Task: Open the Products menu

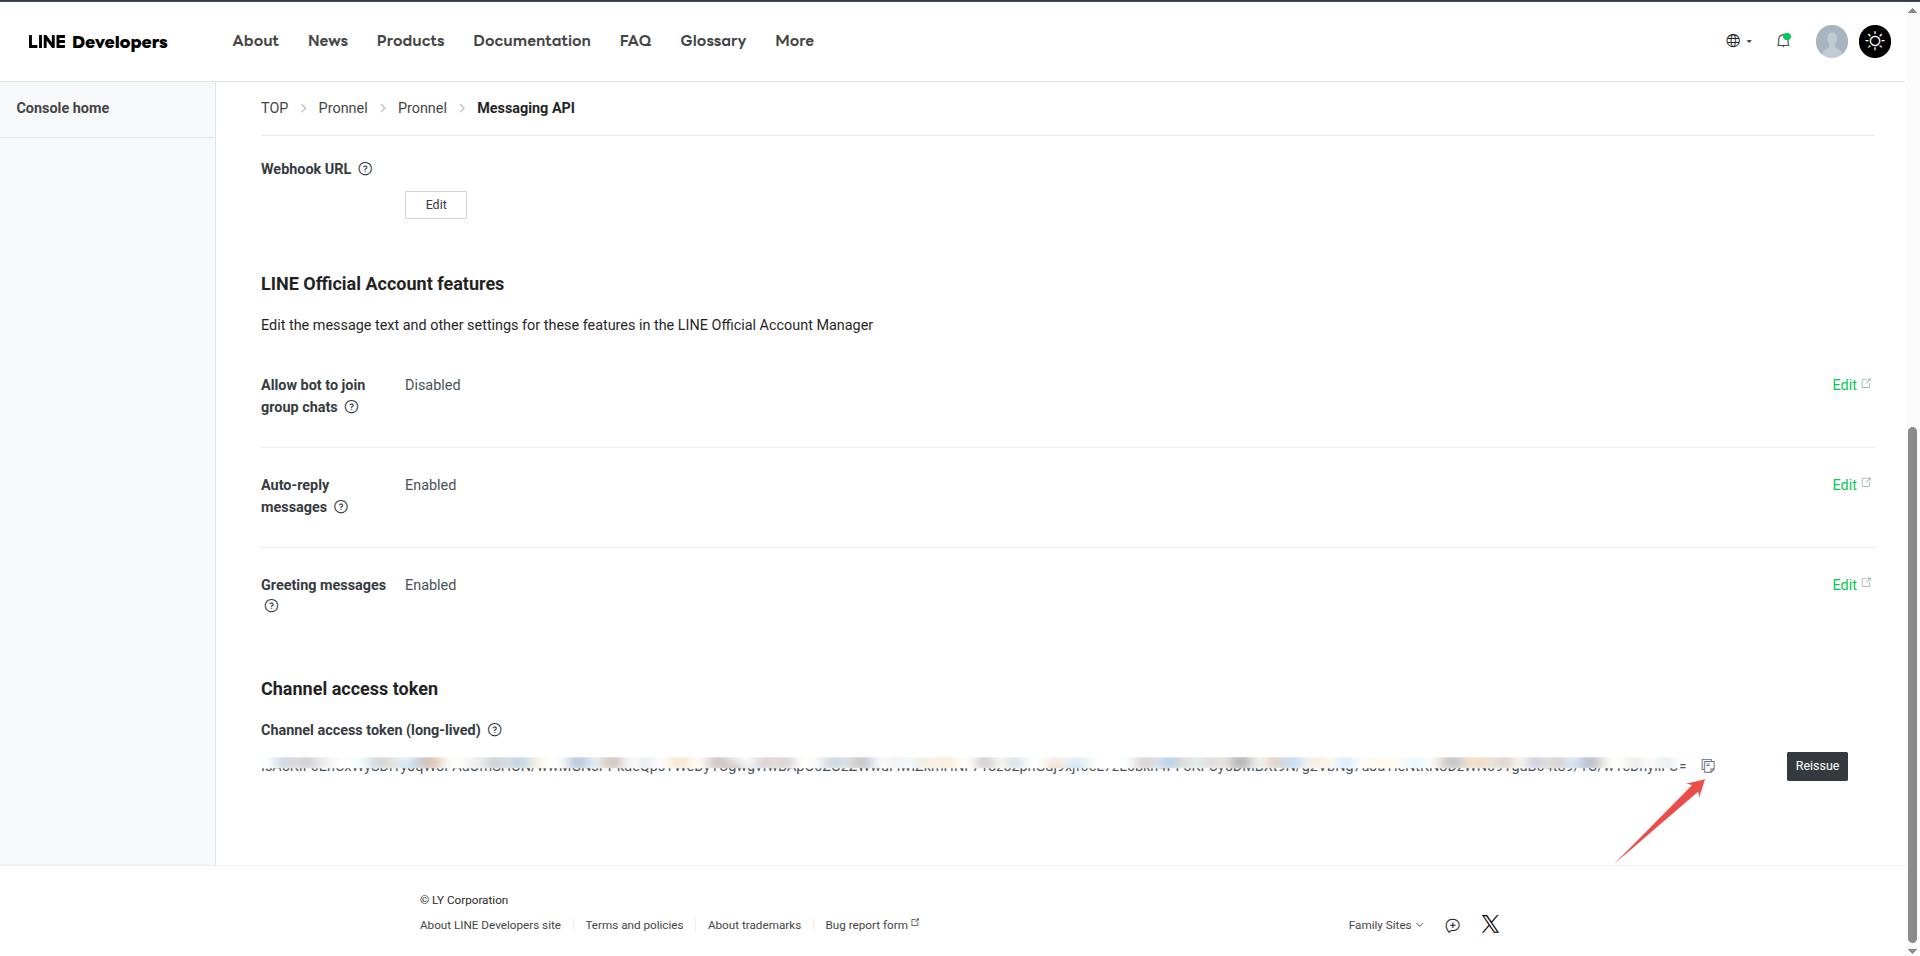Action: [410, 41]
